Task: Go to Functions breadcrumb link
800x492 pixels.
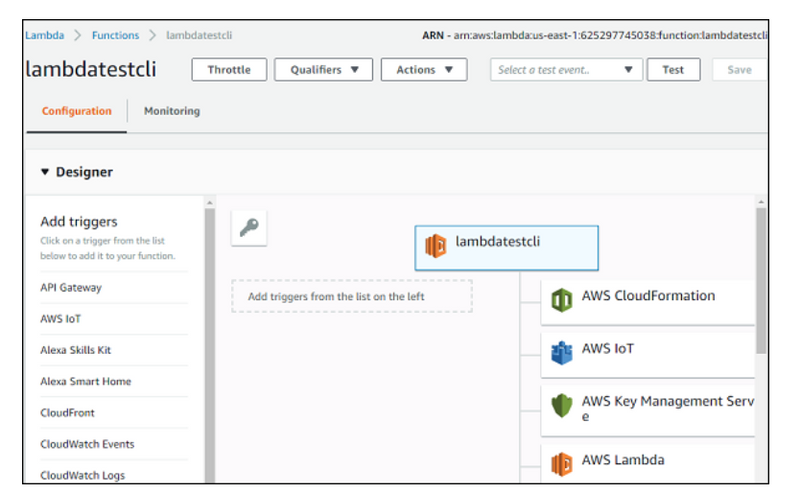Action: tap(115, 35)
